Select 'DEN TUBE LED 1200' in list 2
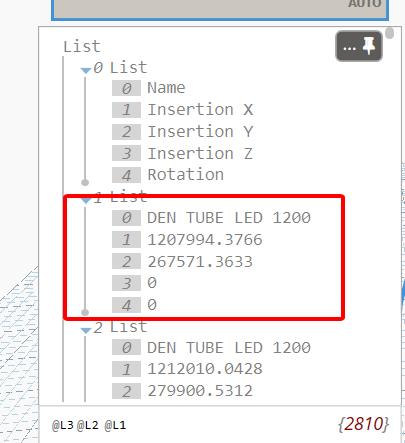This screenshot has width=405, height=443. click(229, 348)
